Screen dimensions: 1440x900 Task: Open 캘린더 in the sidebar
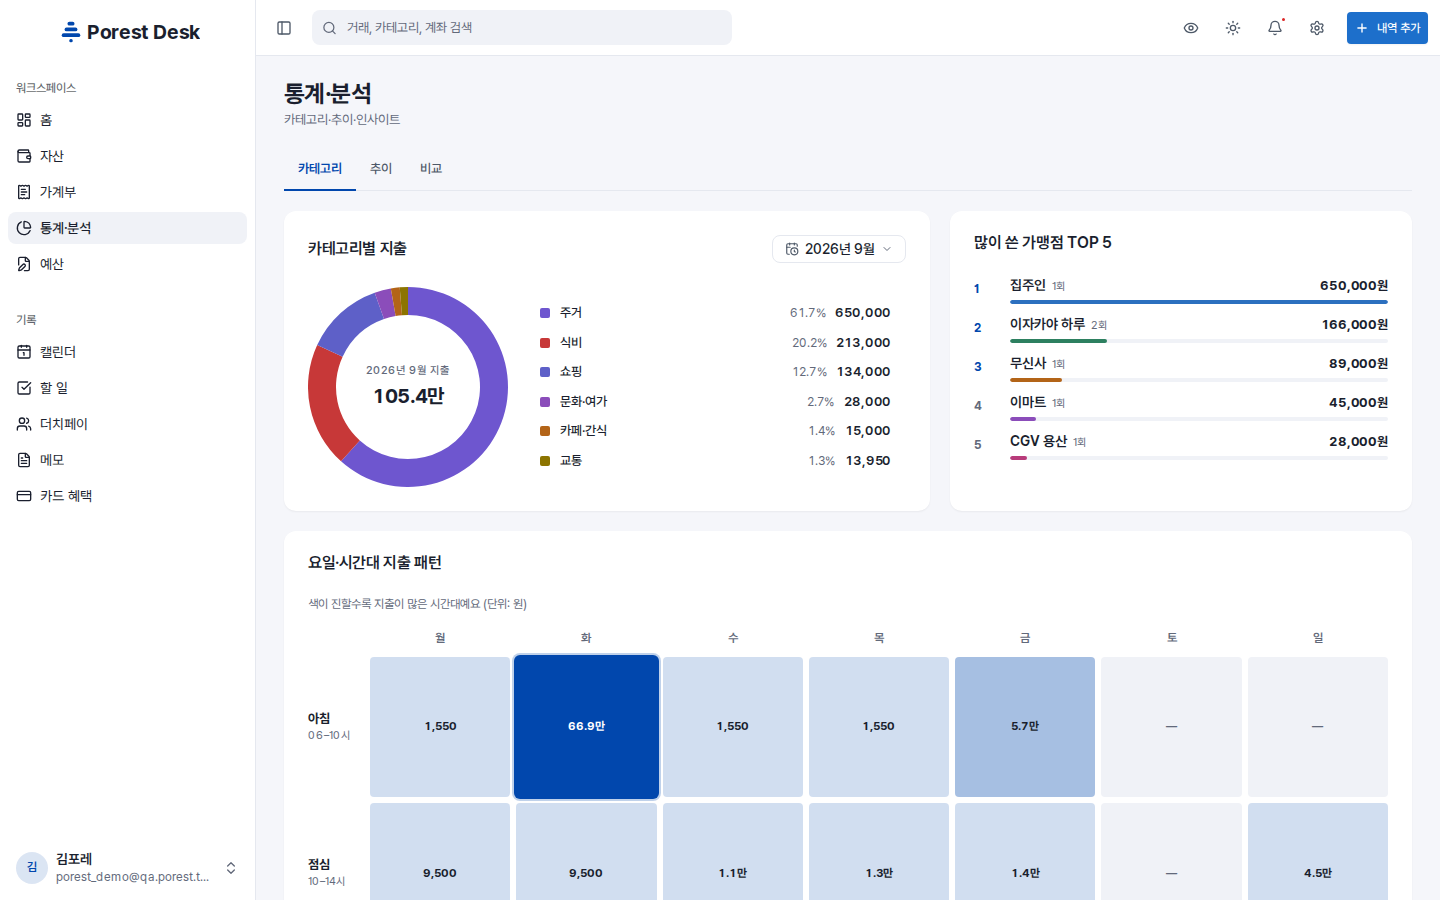coord(127,352)
